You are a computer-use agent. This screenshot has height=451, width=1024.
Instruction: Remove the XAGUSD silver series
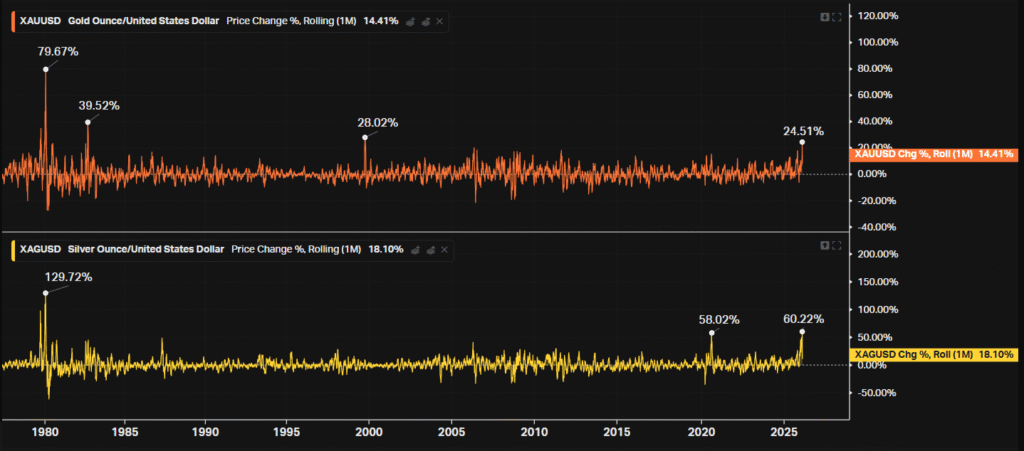(x=444, y=248)
